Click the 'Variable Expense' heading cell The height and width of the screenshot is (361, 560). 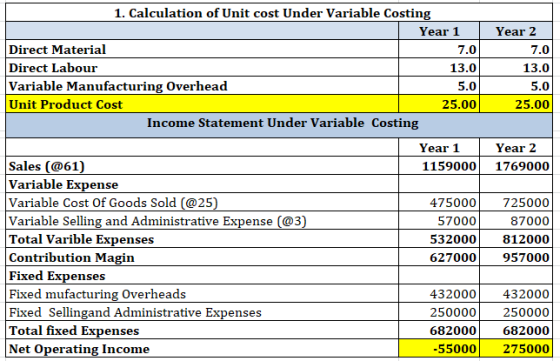pos(202,184)
